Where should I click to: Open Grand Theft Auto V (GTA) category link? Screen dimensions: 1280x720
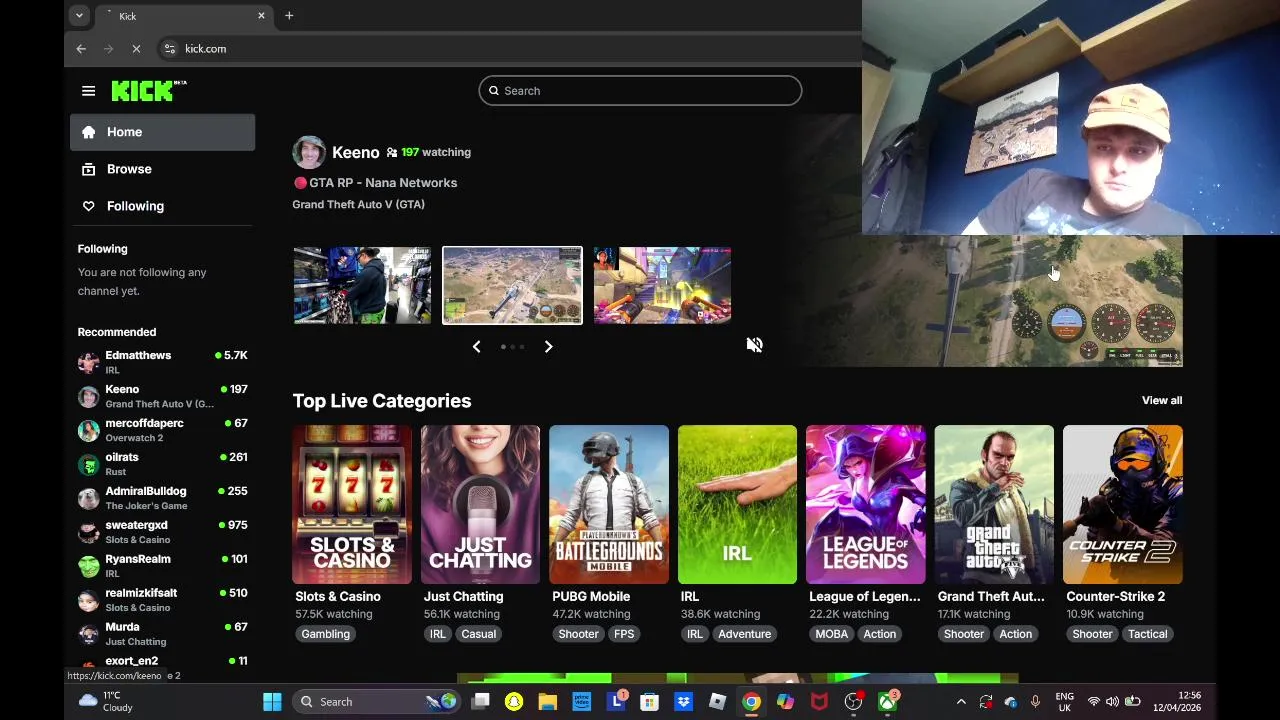358,204
